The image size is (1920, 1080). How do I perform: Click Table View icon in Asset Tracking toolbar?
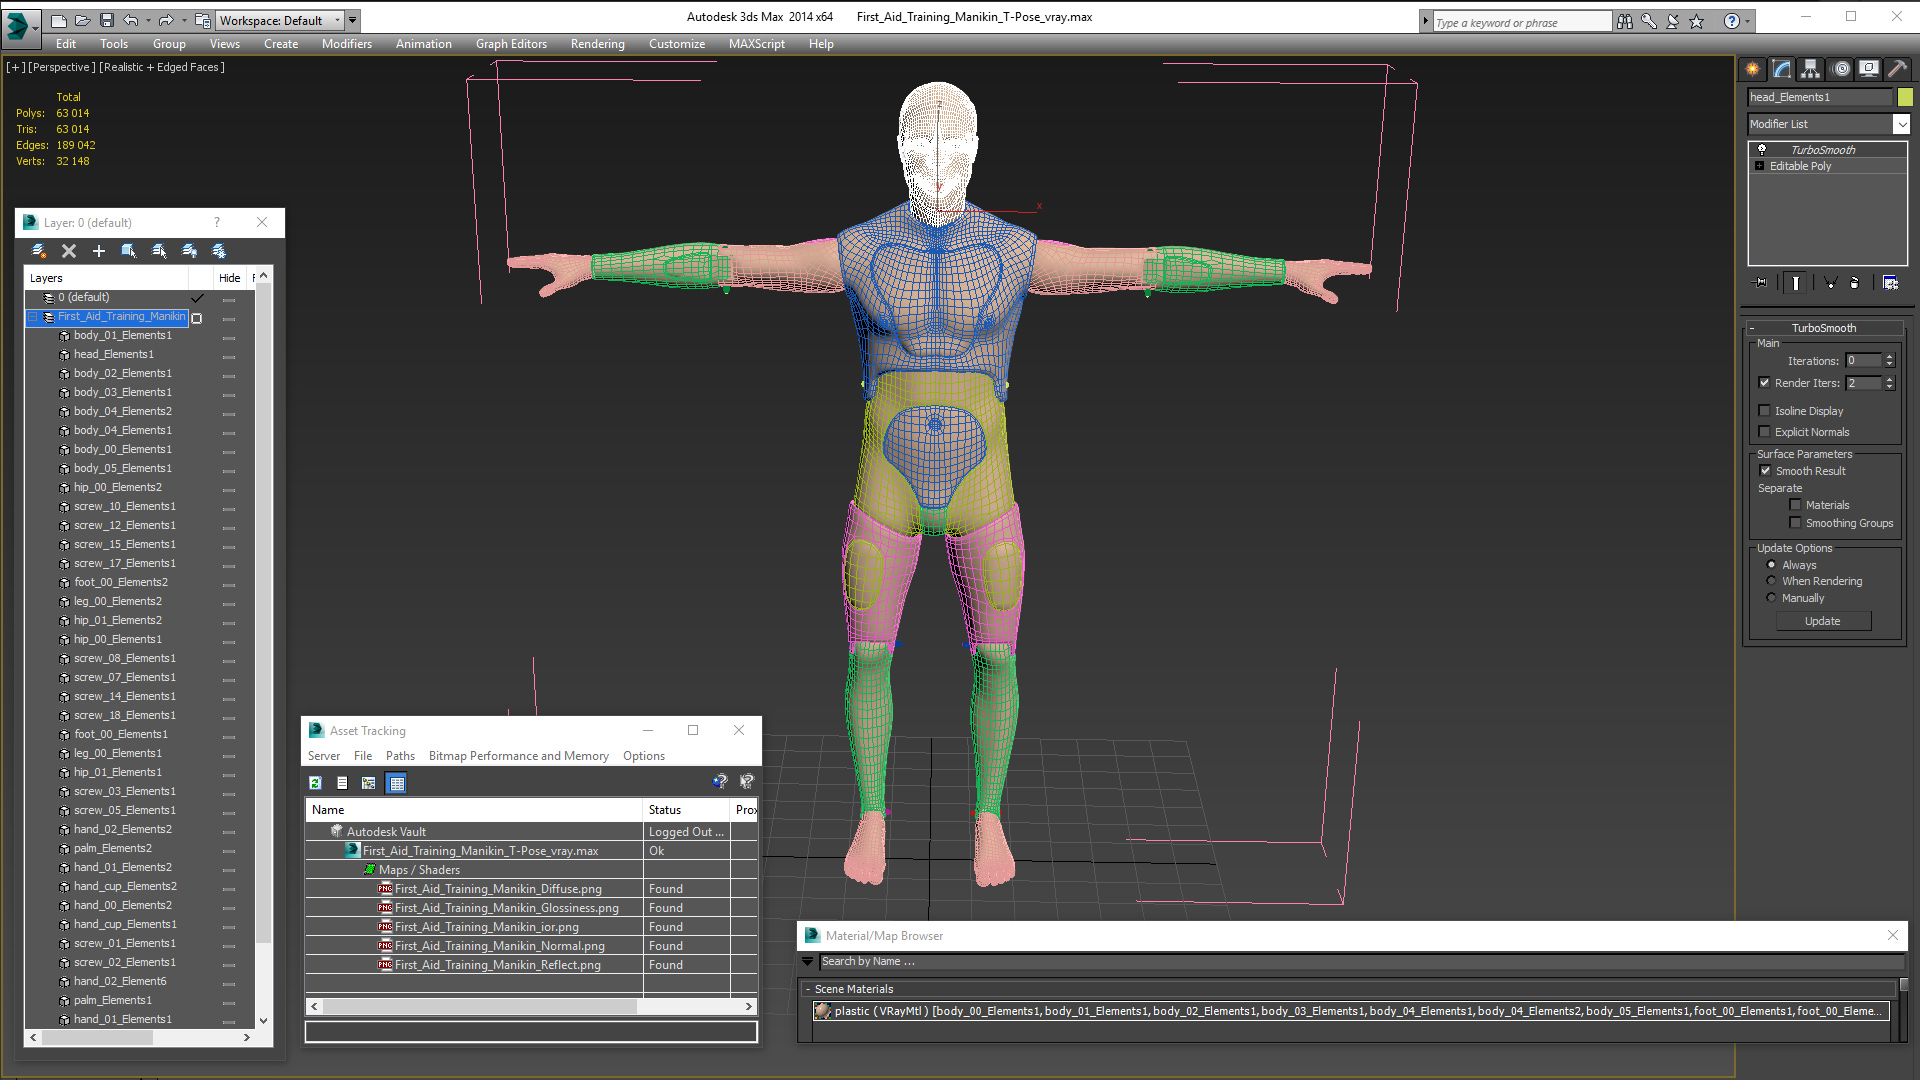coord(397,783)
